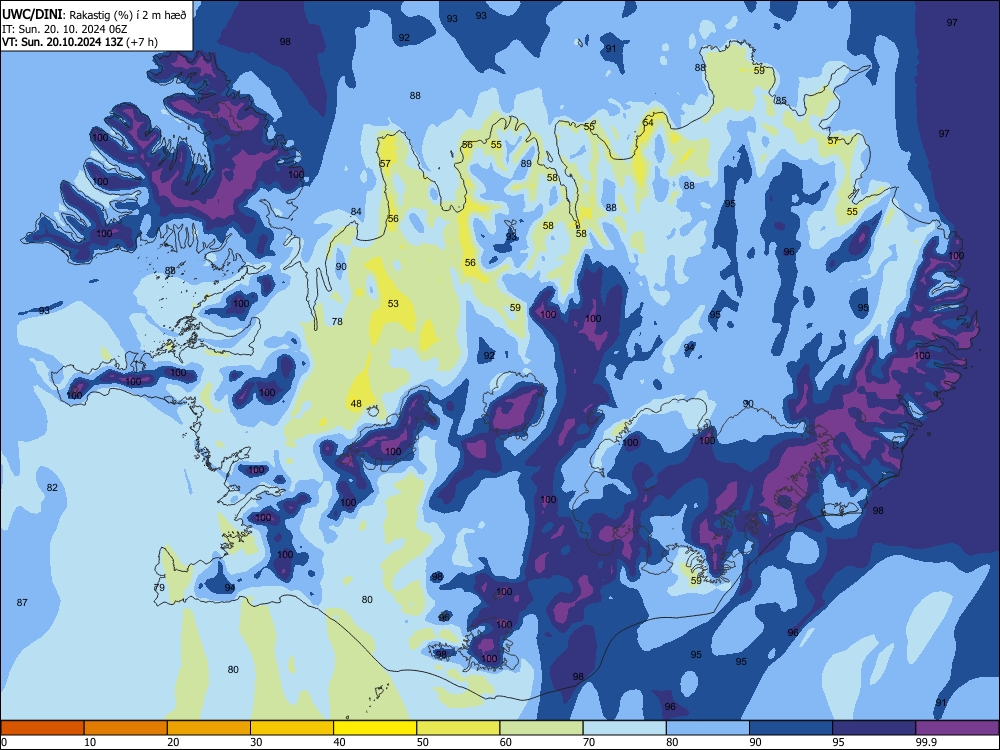Select the value 87 over the southwest sea
Screen dimensions: 1000x750
(x=22, y=602)
